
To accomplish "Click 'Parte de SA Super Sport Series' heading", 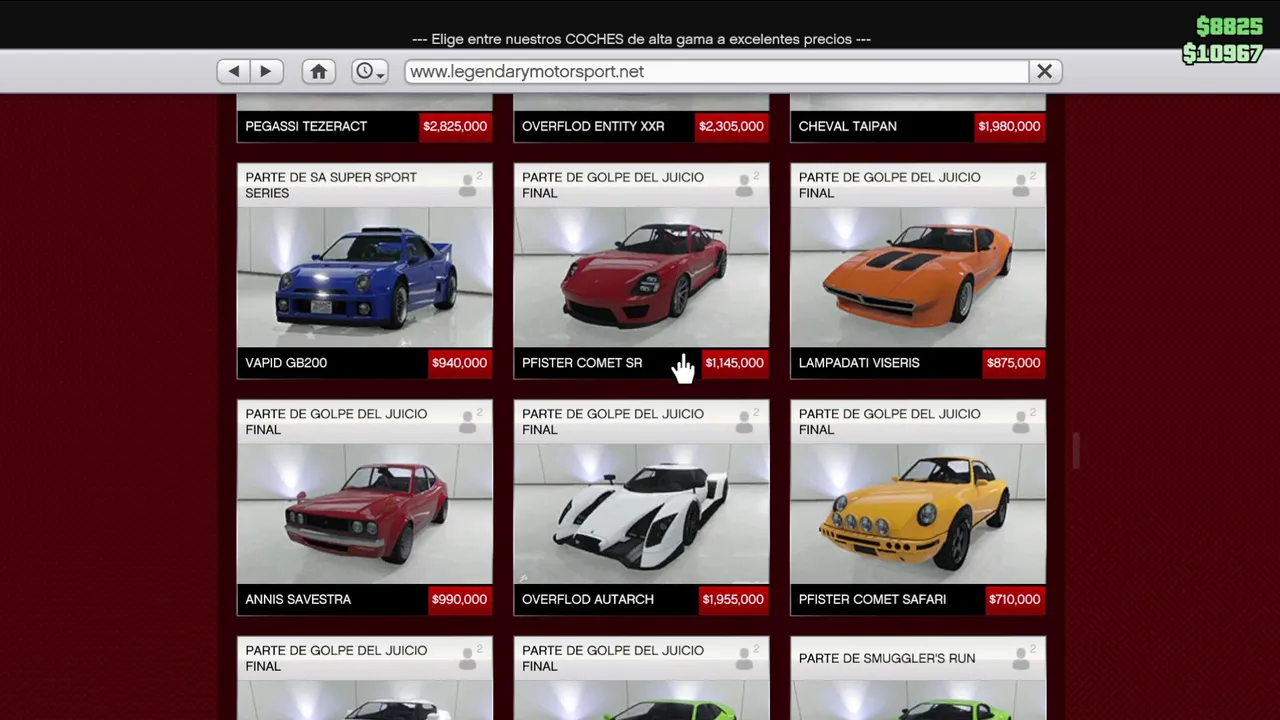I will tap(331, 185).
